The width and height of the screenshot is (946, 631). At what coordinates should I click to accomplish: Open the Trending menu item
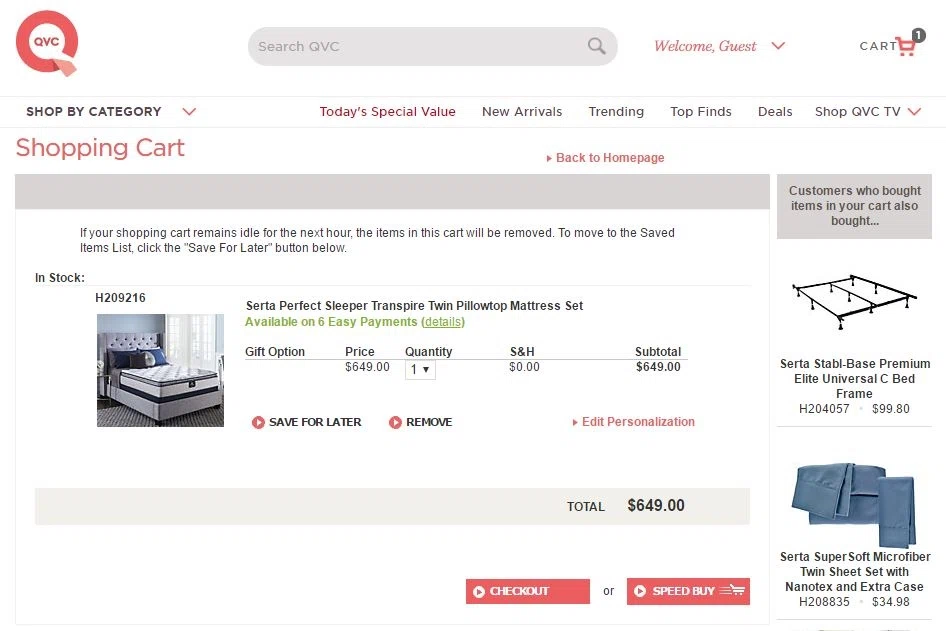pos(616,112)
